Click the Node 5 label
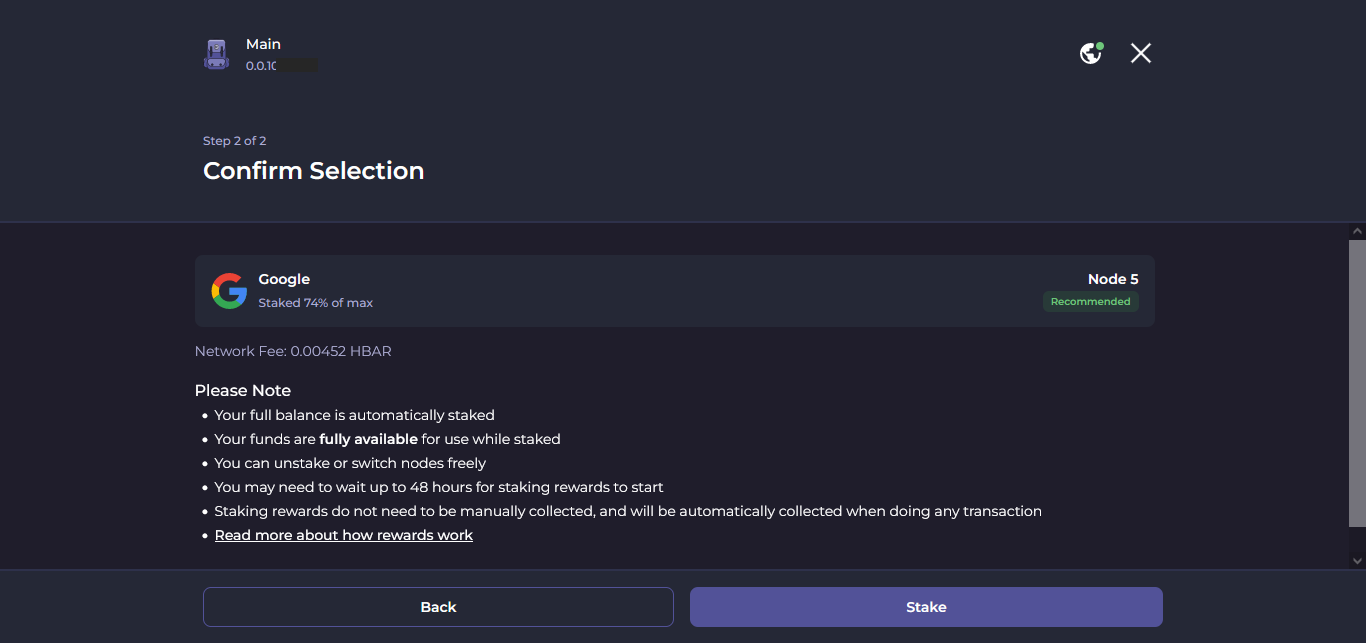Image resolution: width=1366 pixels, height=643 pixels. 1113,279
